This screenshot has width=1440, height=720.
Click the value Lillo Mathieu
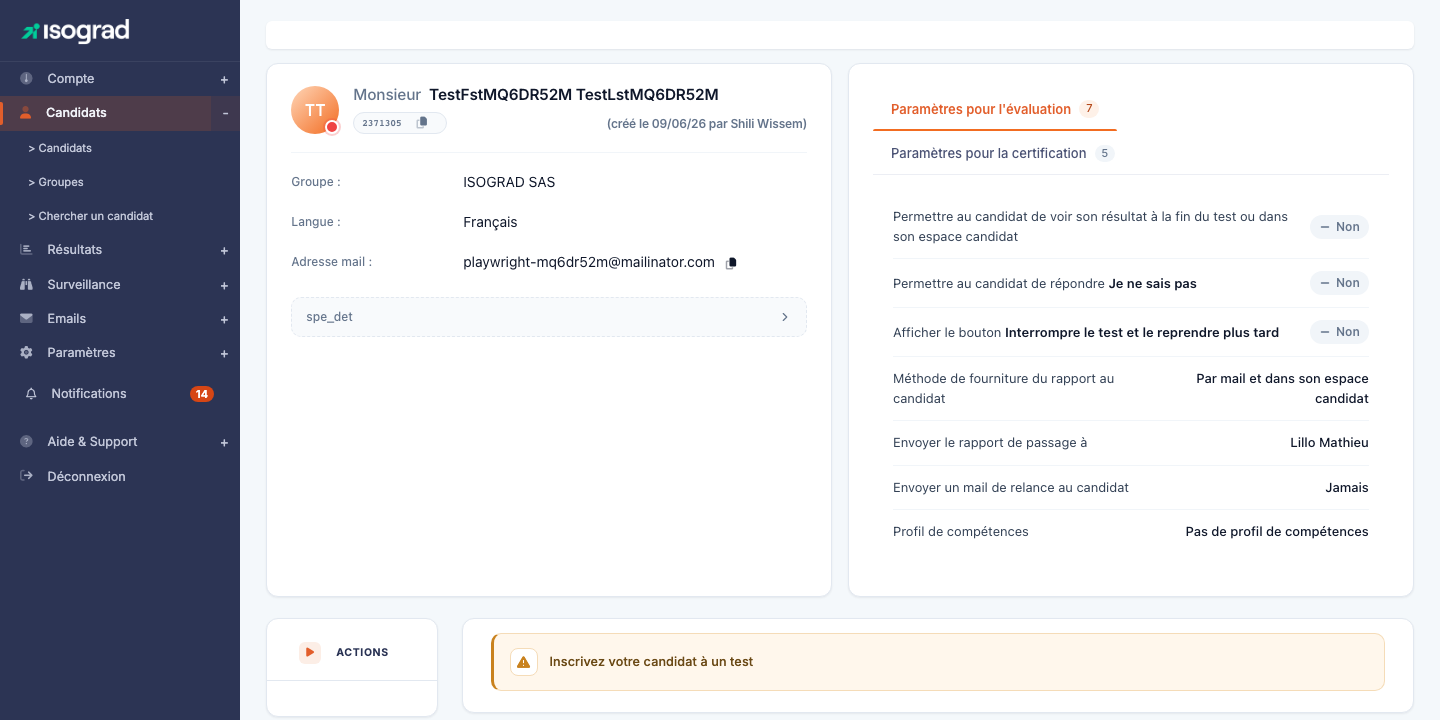[x=1329, y=443]
